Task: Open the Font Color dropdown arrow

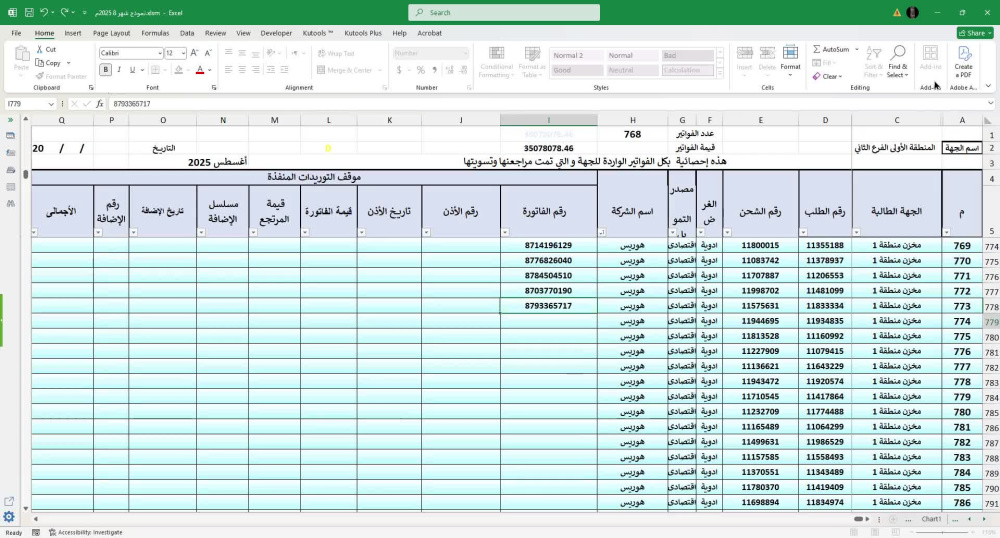Action: click(x=209, y=70)
